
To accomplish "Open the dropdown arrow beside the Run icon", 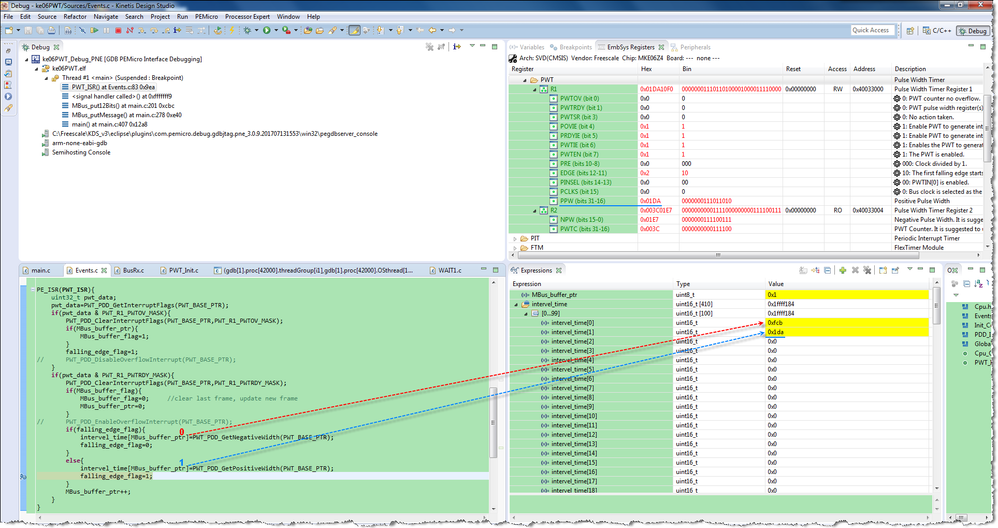I will tap(276, 30).
